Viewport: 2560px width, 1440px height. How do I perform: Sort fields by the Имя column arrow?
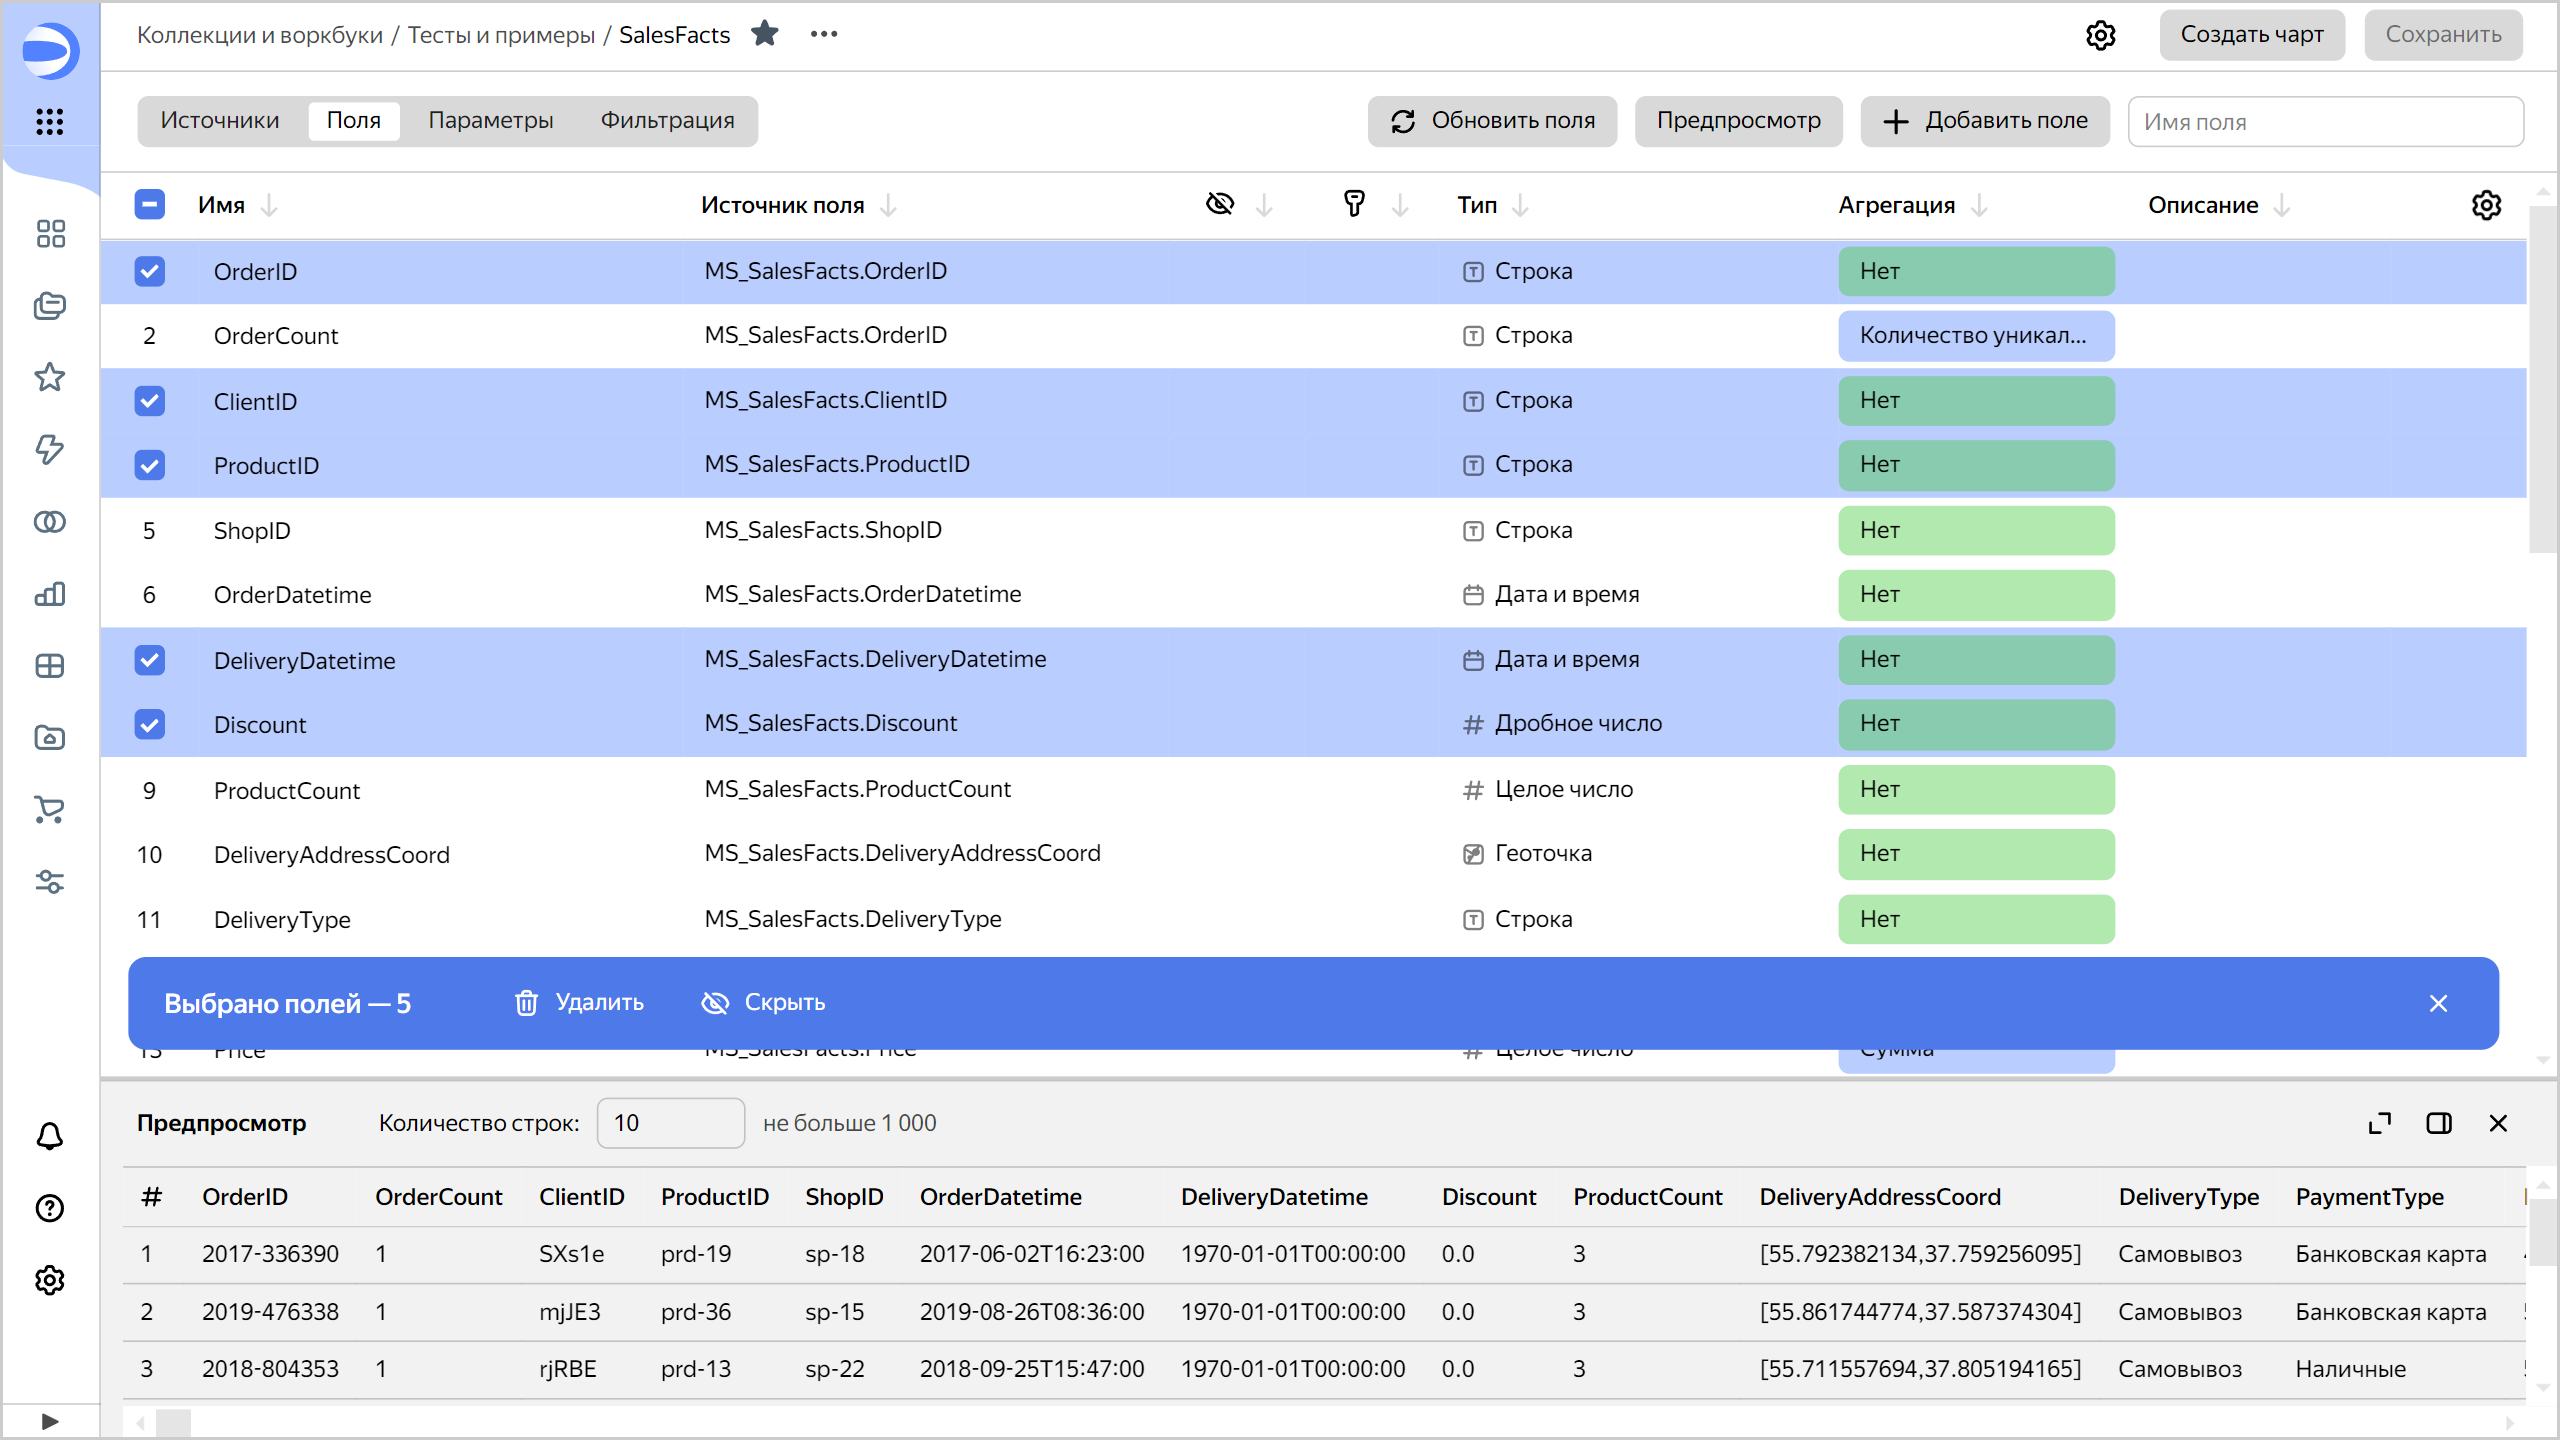270,205
